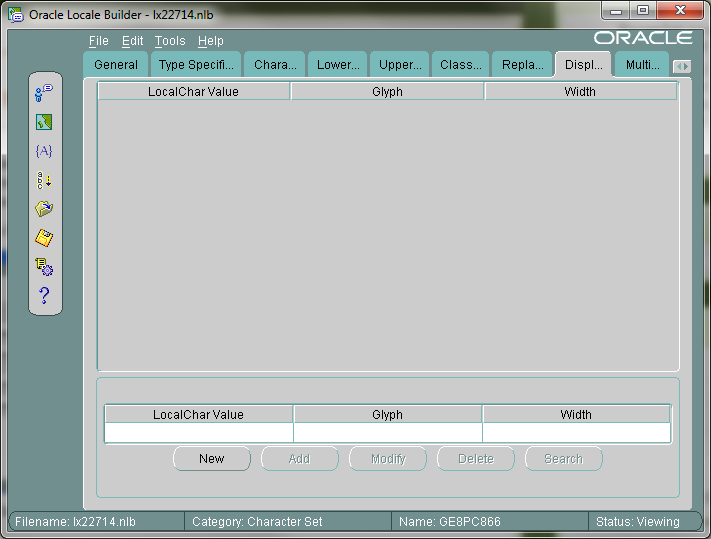Image resolution: width=711 pixels, height=539 pixels.
Task: Switch to the General tab
Action: coord(116,65)
